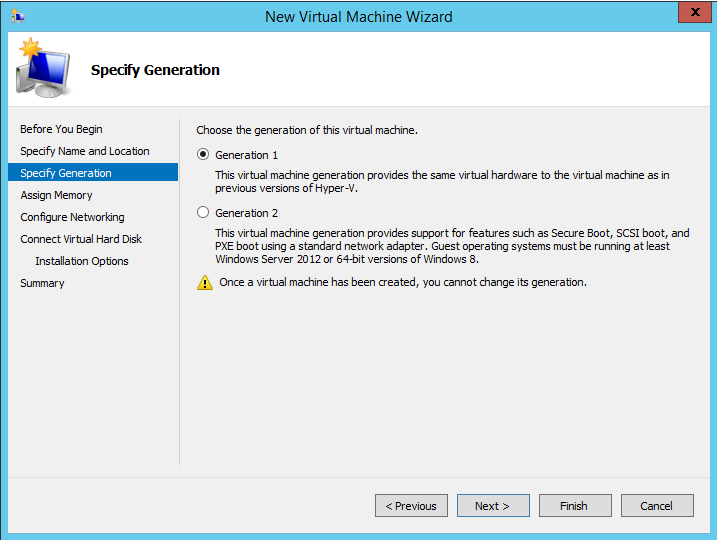Click Finish to complete the wizard
This screenshot has width=717, height=540.
575,506
